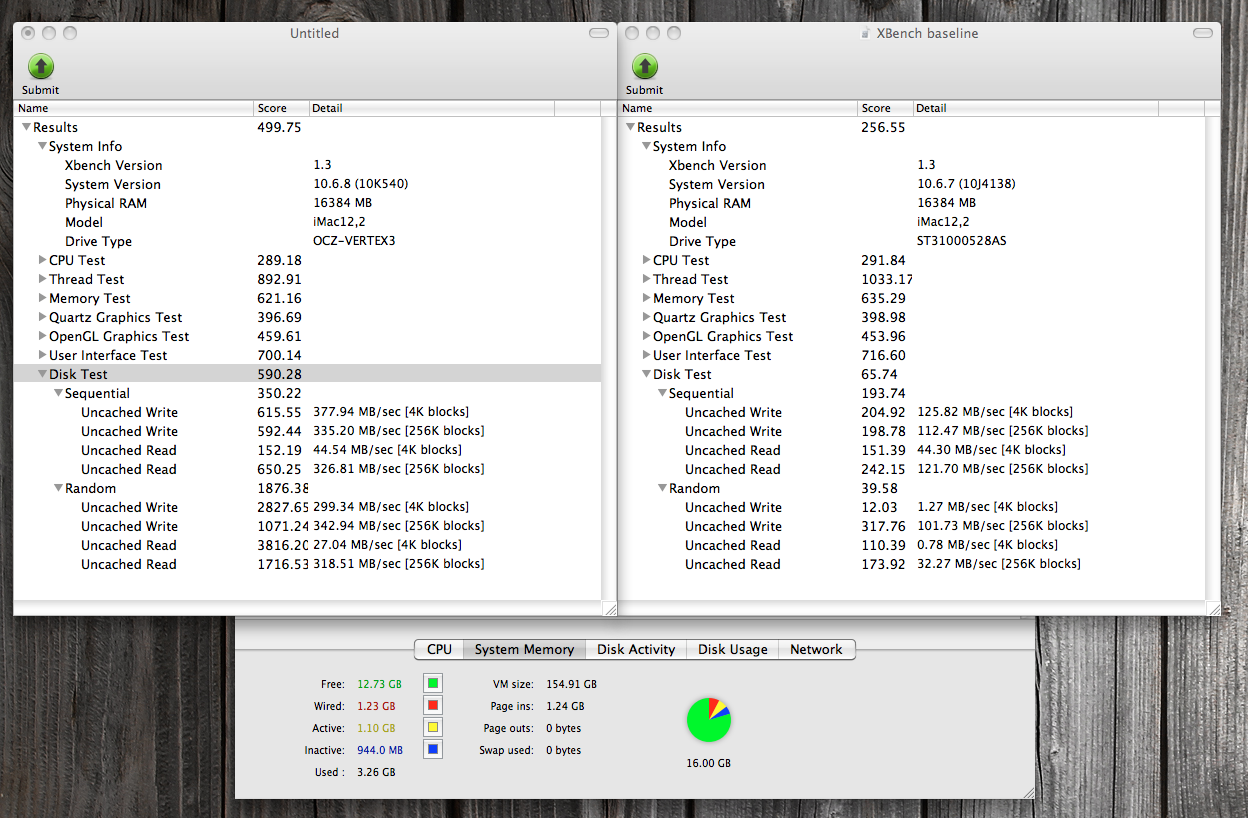The height and width of the screenshot is (818, 1248).
Task: Click Detail column header in Untitled window
Action: point(431,108)
